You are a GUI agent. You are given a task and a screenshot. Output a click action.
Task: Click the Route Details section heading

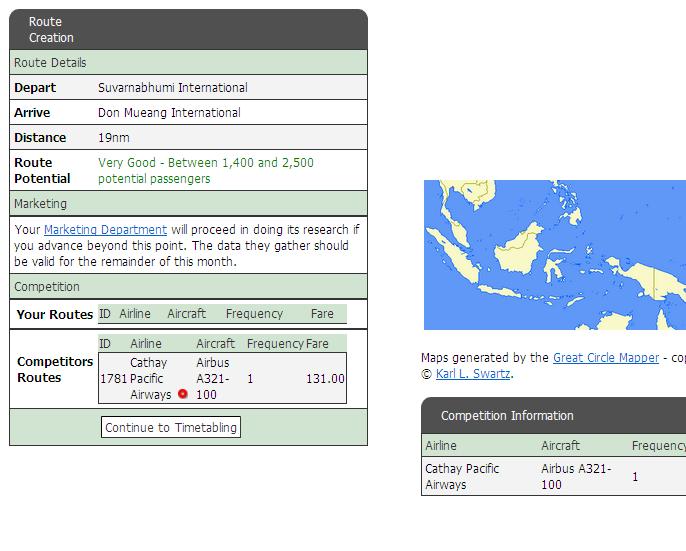tap(50, 63)
